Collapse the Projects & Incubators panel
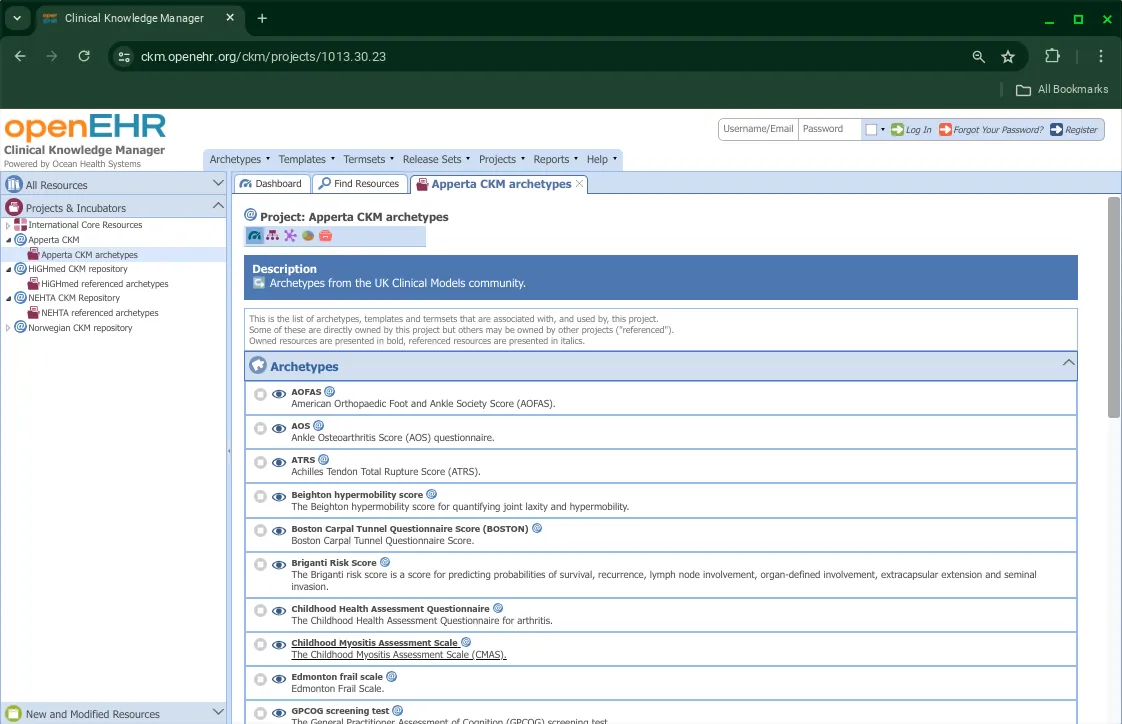This screenshot has height=724, width=1122. point(217,205)
